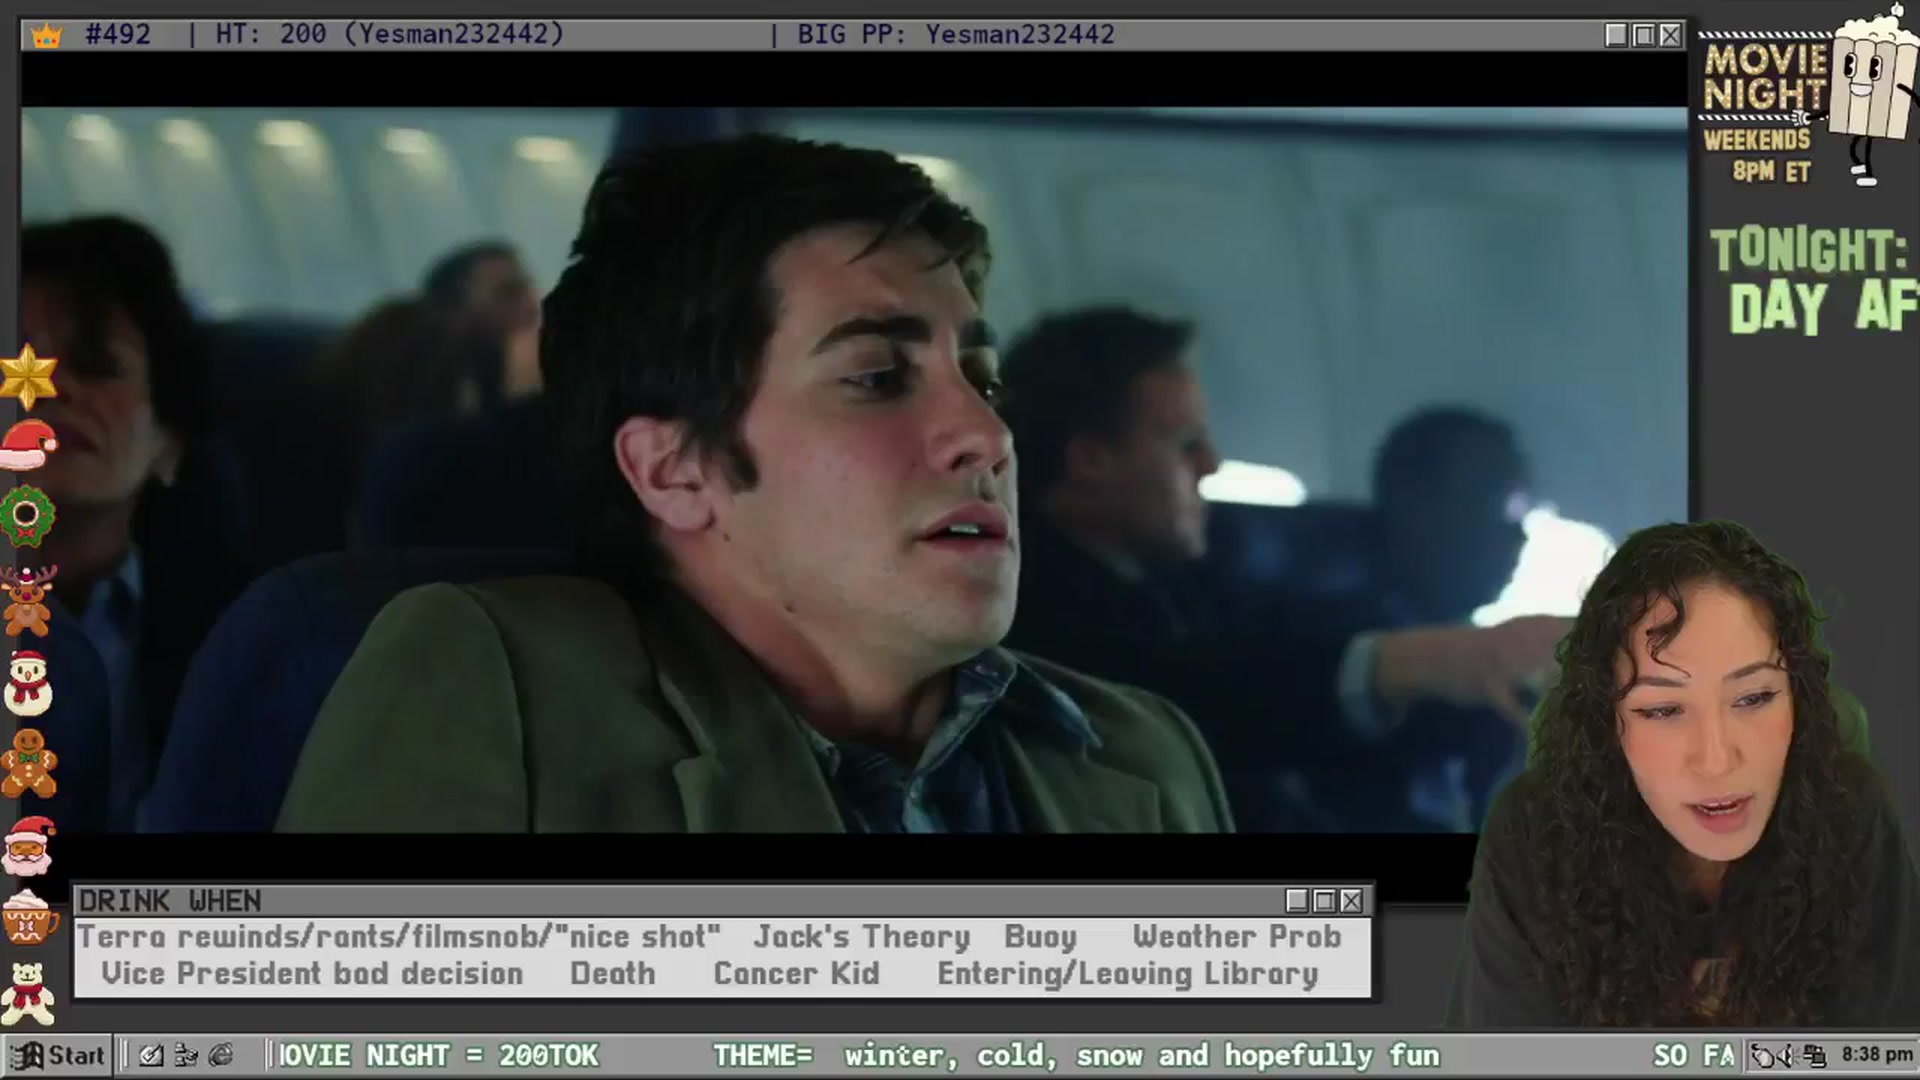Close the main movie window

click(1670, 35)
